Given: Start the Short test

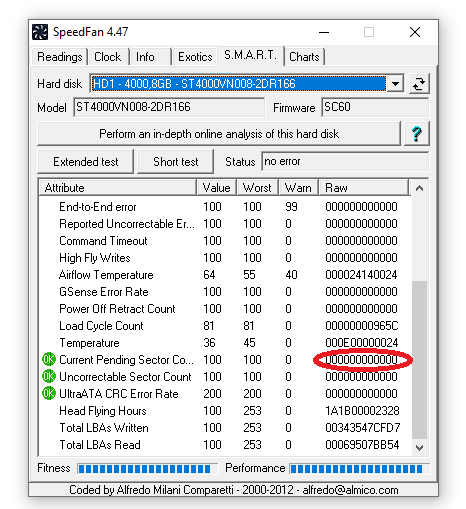Looking at the screenshot, I should coord(175,162).
